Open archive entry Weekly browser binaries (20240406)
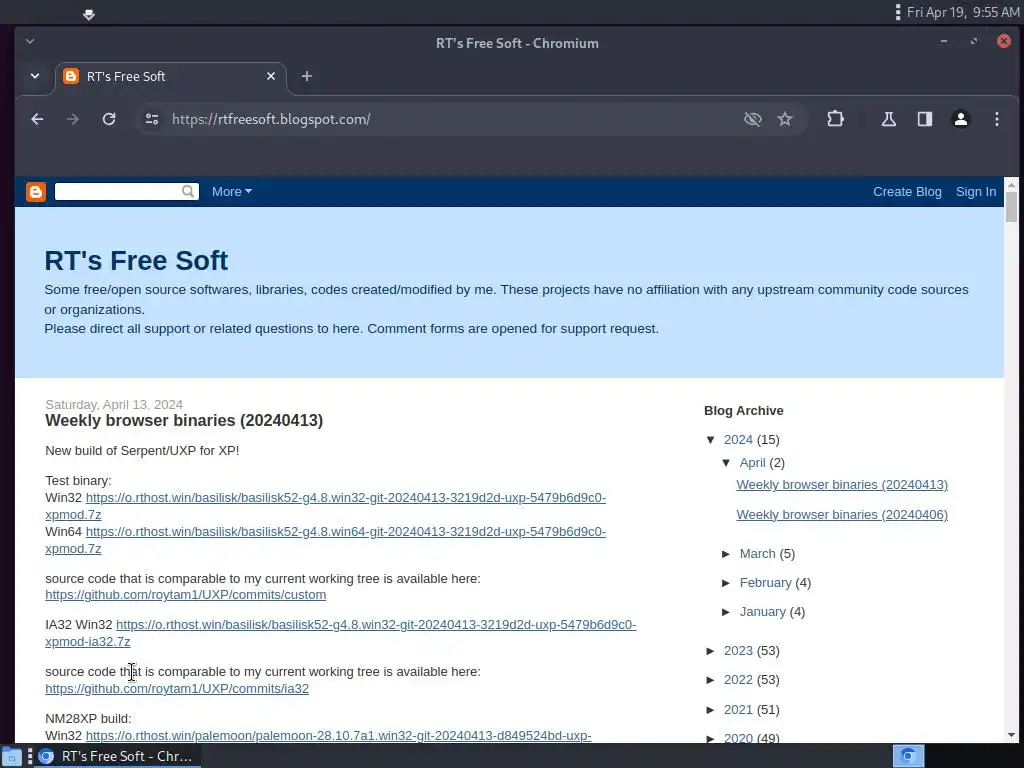The height and width of the screenshot is (768, 1024). (842, 515)
